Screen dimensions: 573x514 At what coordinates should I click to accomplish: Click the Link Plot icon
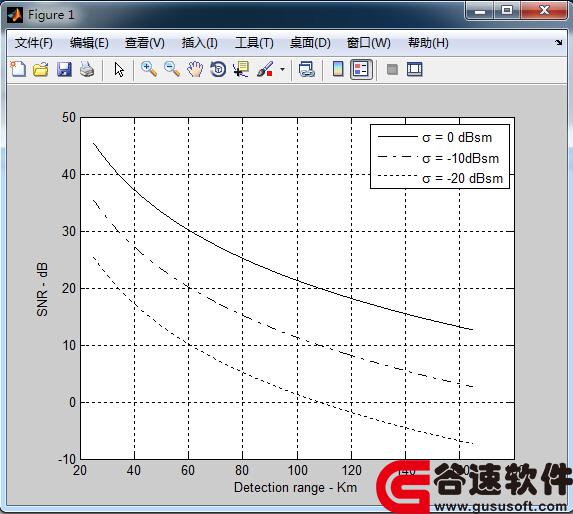[x=307, y=69]
